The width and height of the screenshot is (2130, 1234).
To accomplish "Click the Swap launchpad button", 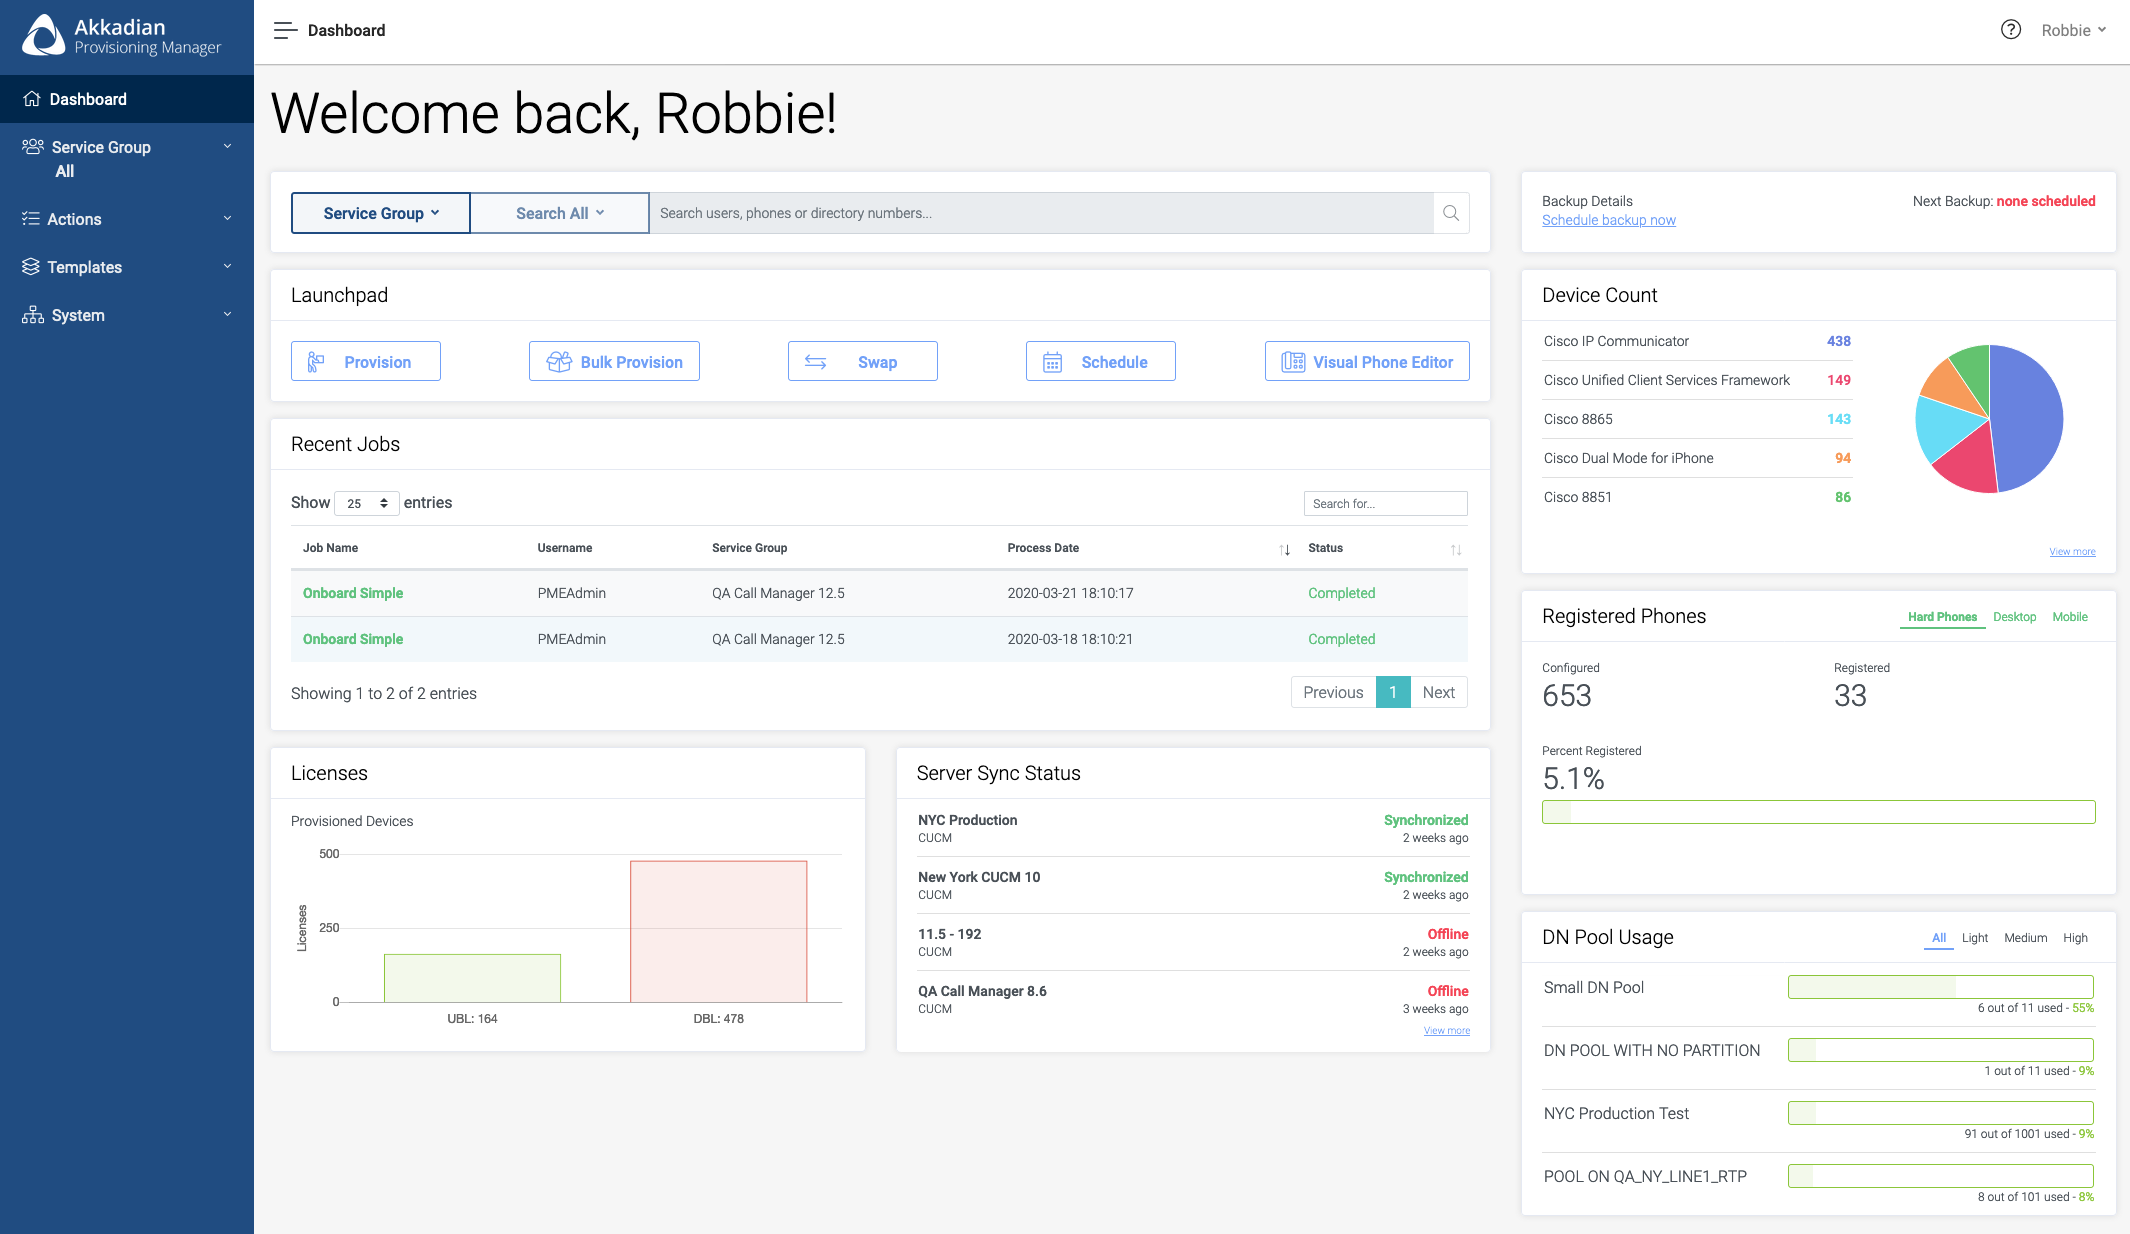I will click(x=862, y=362).
